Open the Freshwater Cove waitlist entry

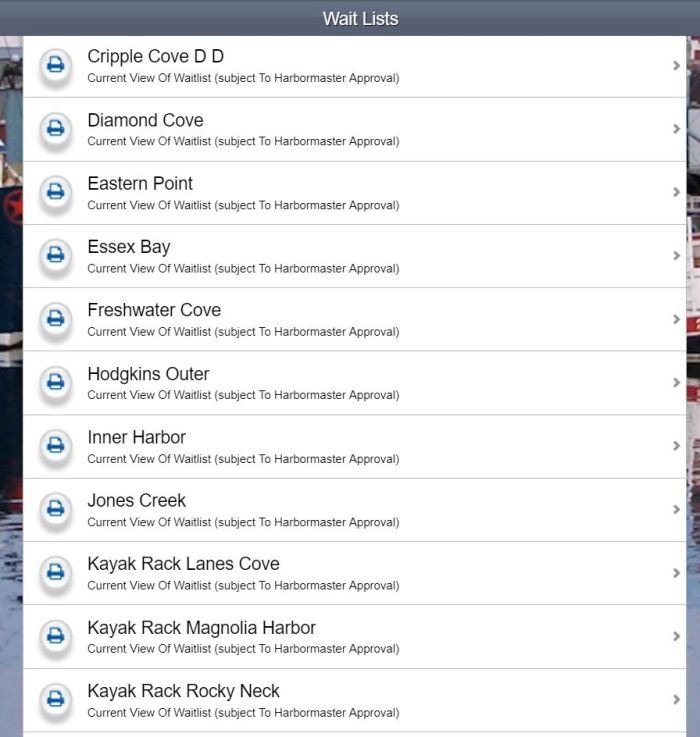(154, 310)
